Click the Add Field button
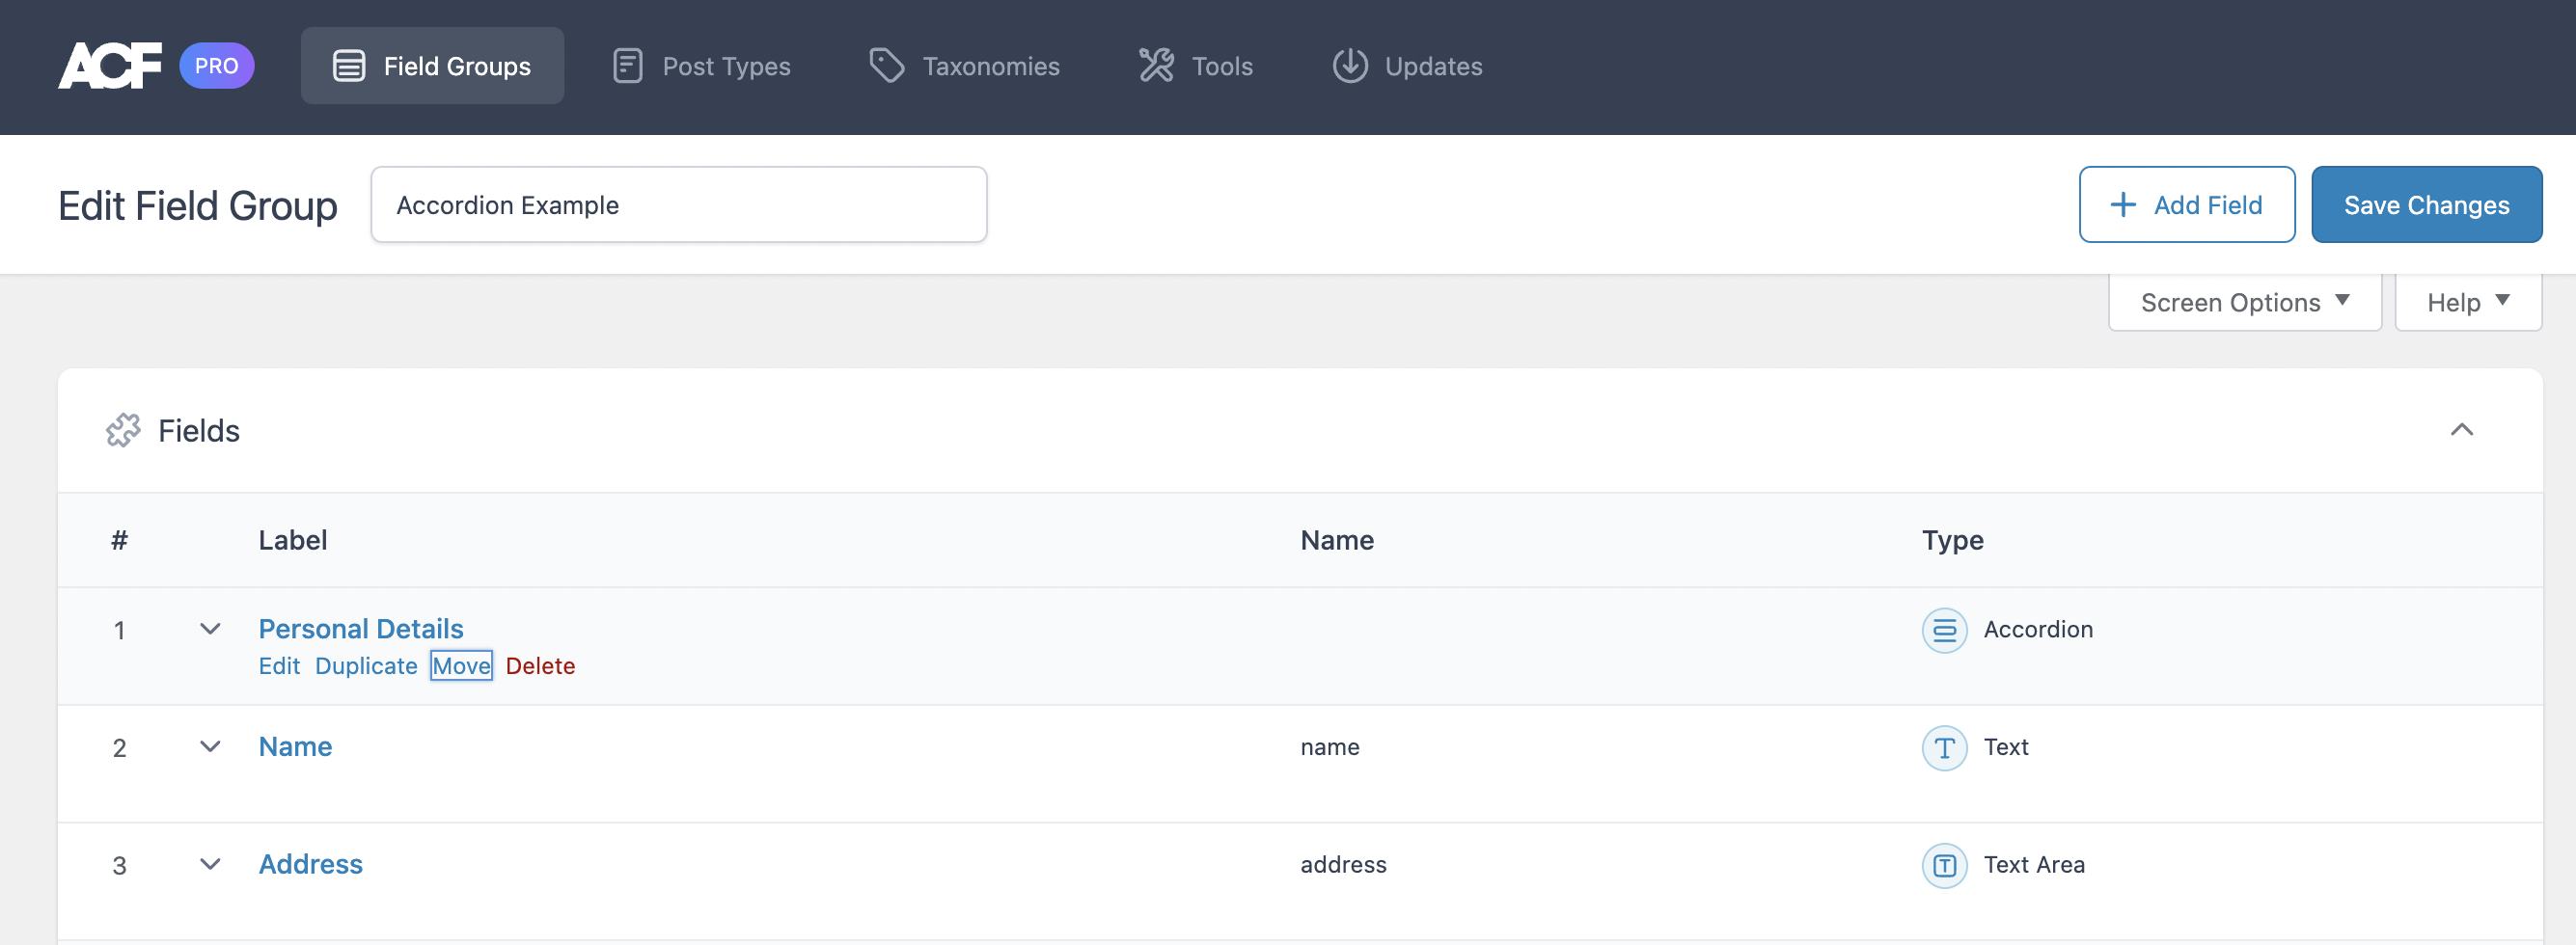 click(x=2186, y=205)
